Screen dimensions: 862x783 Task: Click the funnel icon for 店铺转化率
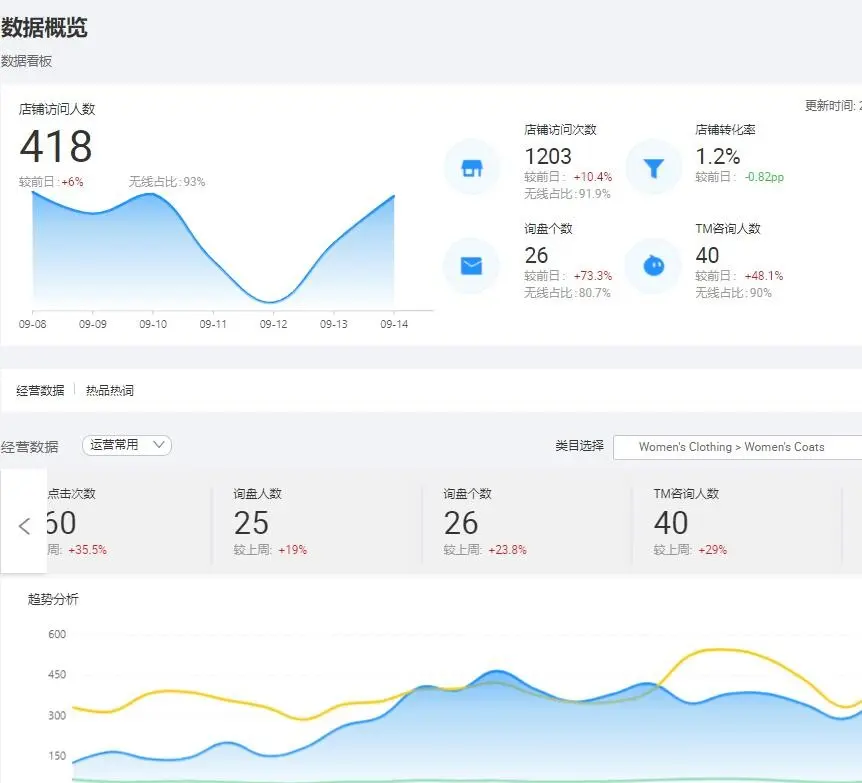click(653, 167)
